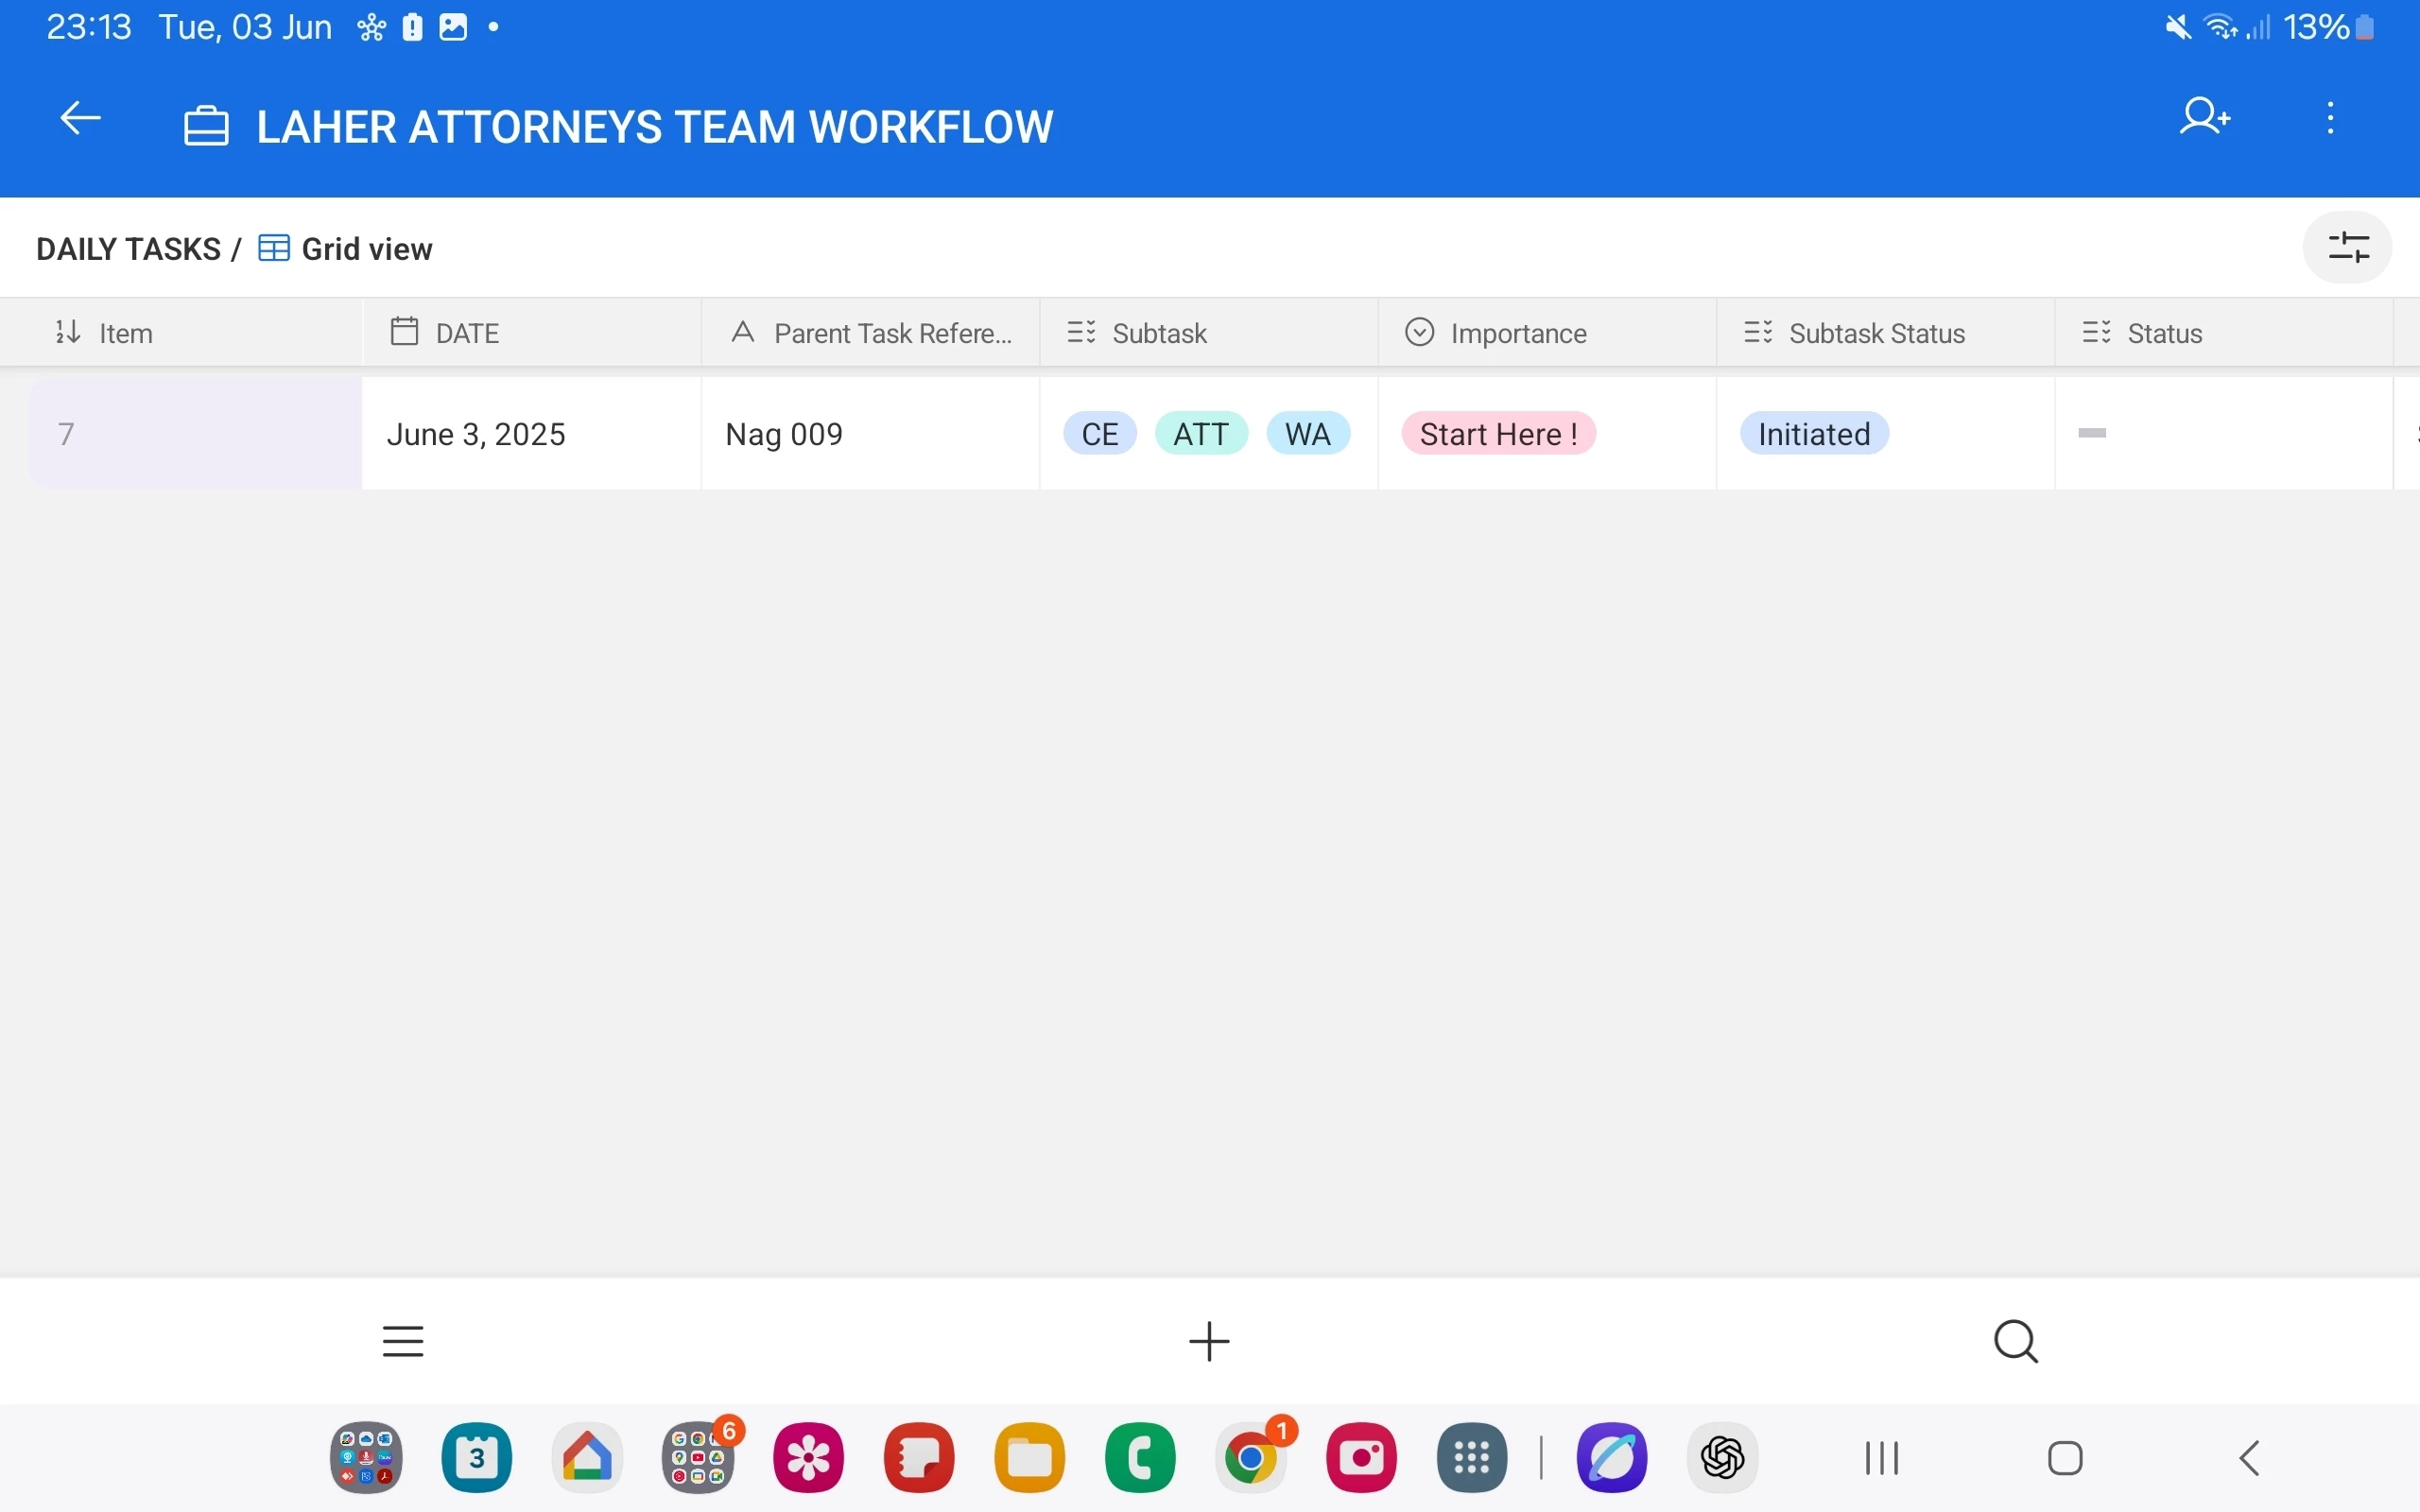
Task: Open Google Home app in dock
Action: tap(588, 1458)
